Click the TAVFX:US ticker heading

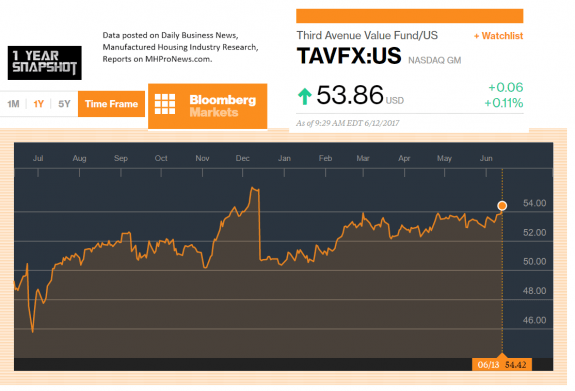pos(349,56)
